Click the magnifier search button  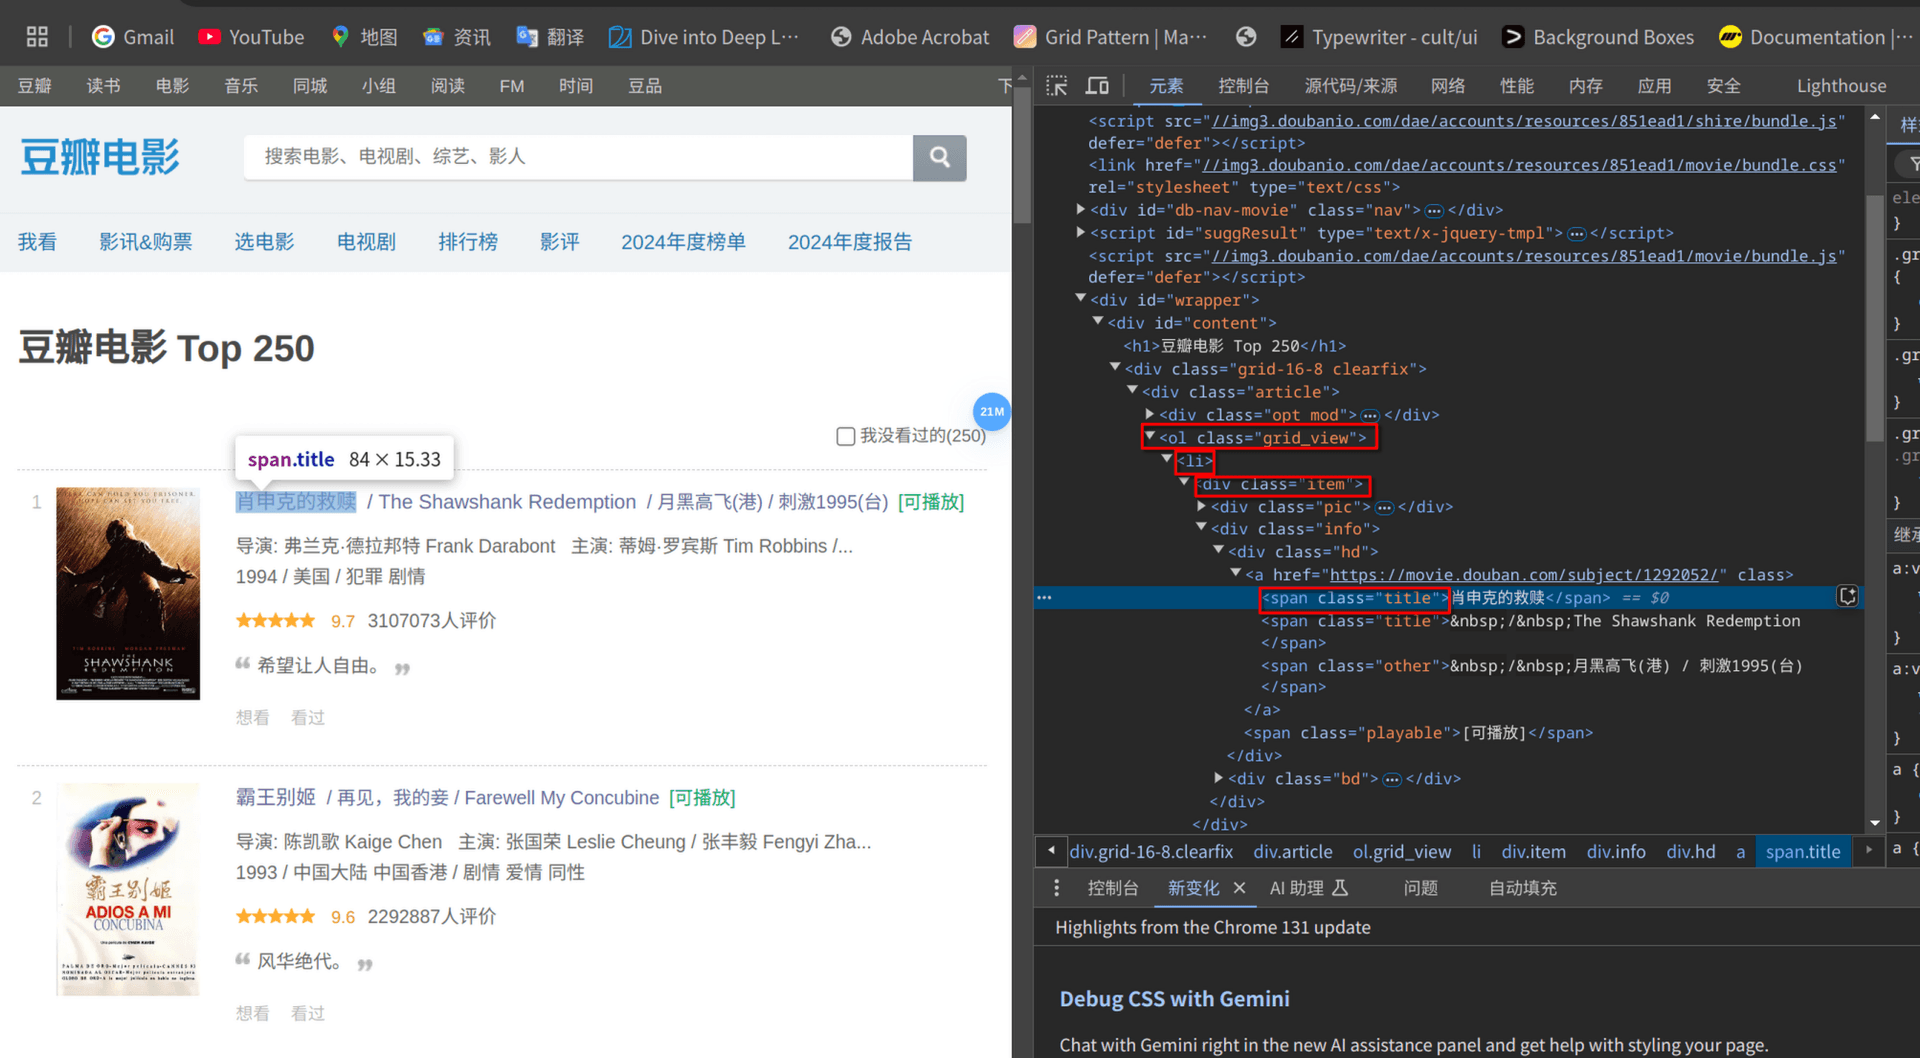[x=939, y=157]
